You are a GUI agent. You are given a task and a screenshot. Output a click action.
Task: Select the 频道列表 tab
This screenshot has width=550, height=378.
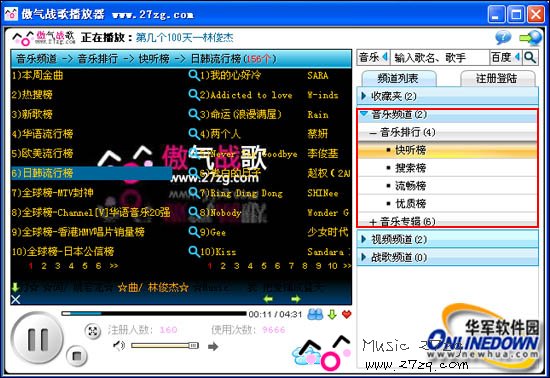397,78
